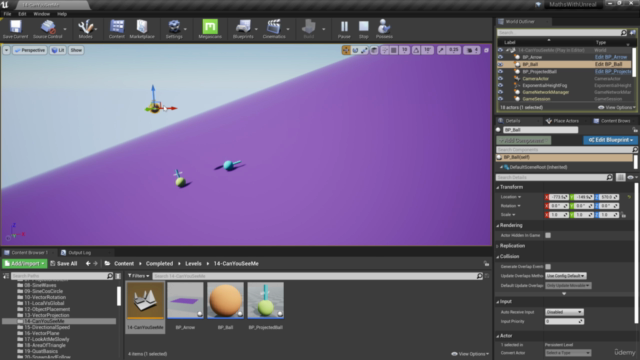Stop the play-in-editor session
640x360 pixels.
tap(364, 29)
